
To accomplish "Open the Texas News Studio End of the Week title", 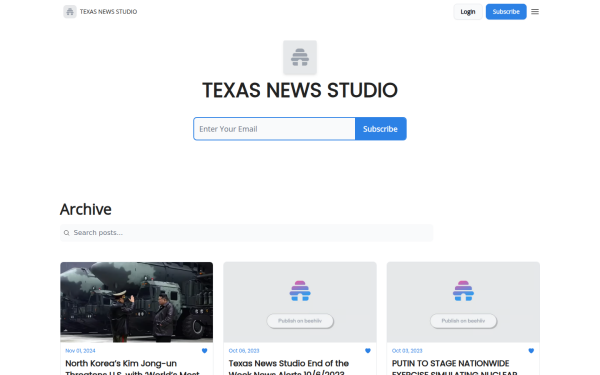I will [x=289, y=367].
